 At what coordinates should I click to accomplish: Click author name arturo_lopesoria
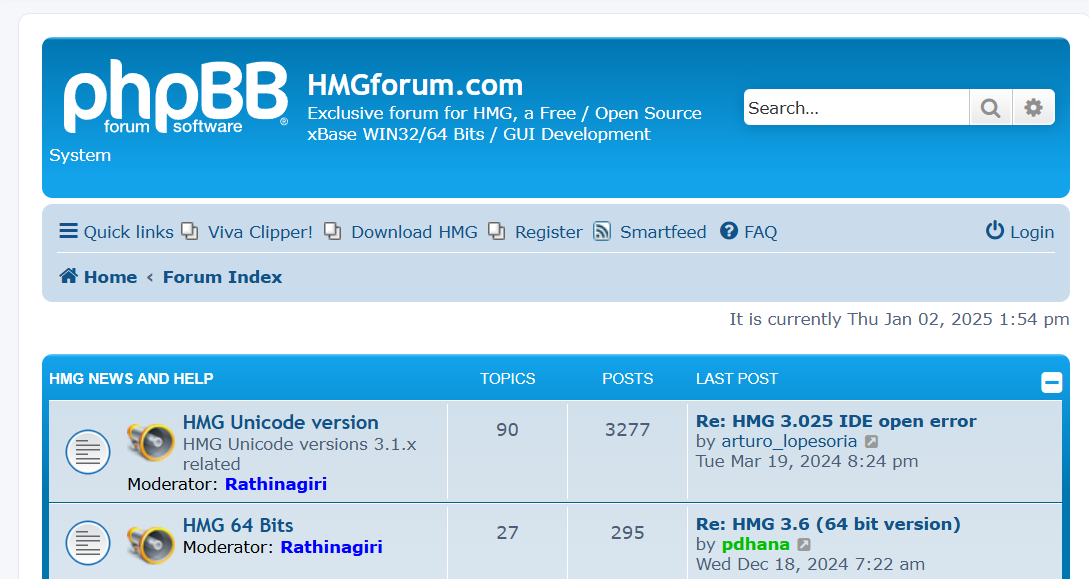[x=789, y=442]
